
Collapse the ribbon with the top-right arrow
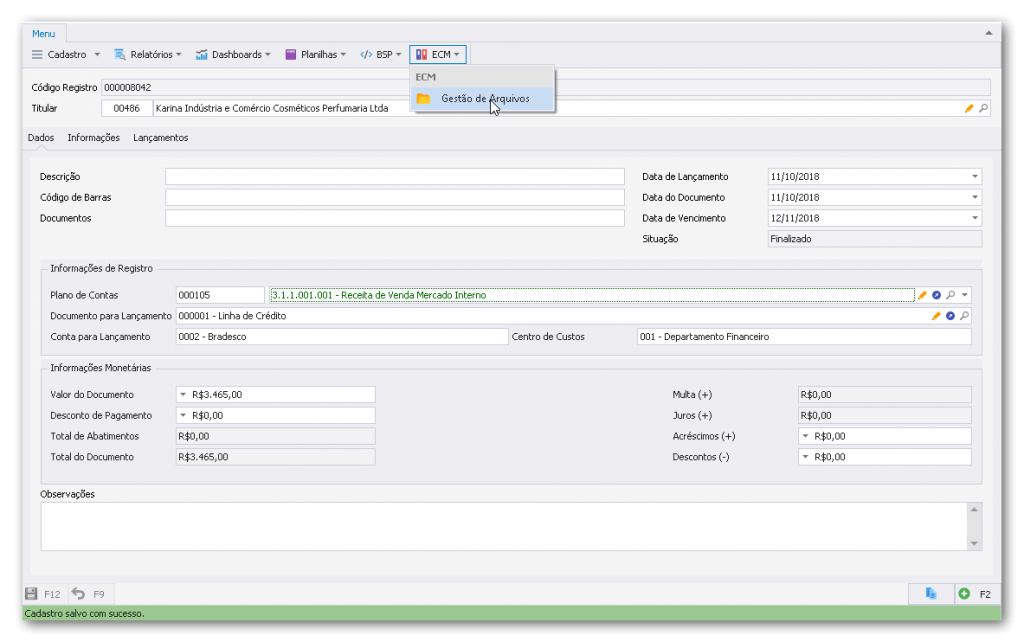click(989, 33)
